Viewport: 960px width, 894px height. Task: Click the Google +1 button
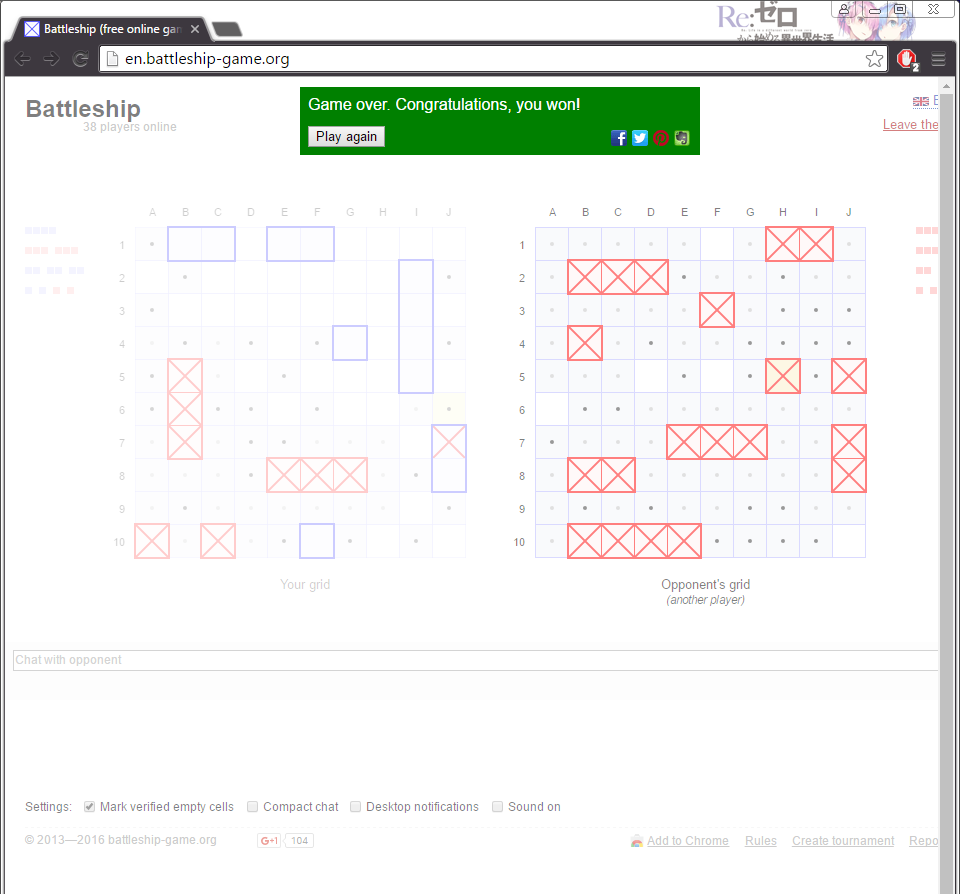[269, 841]
